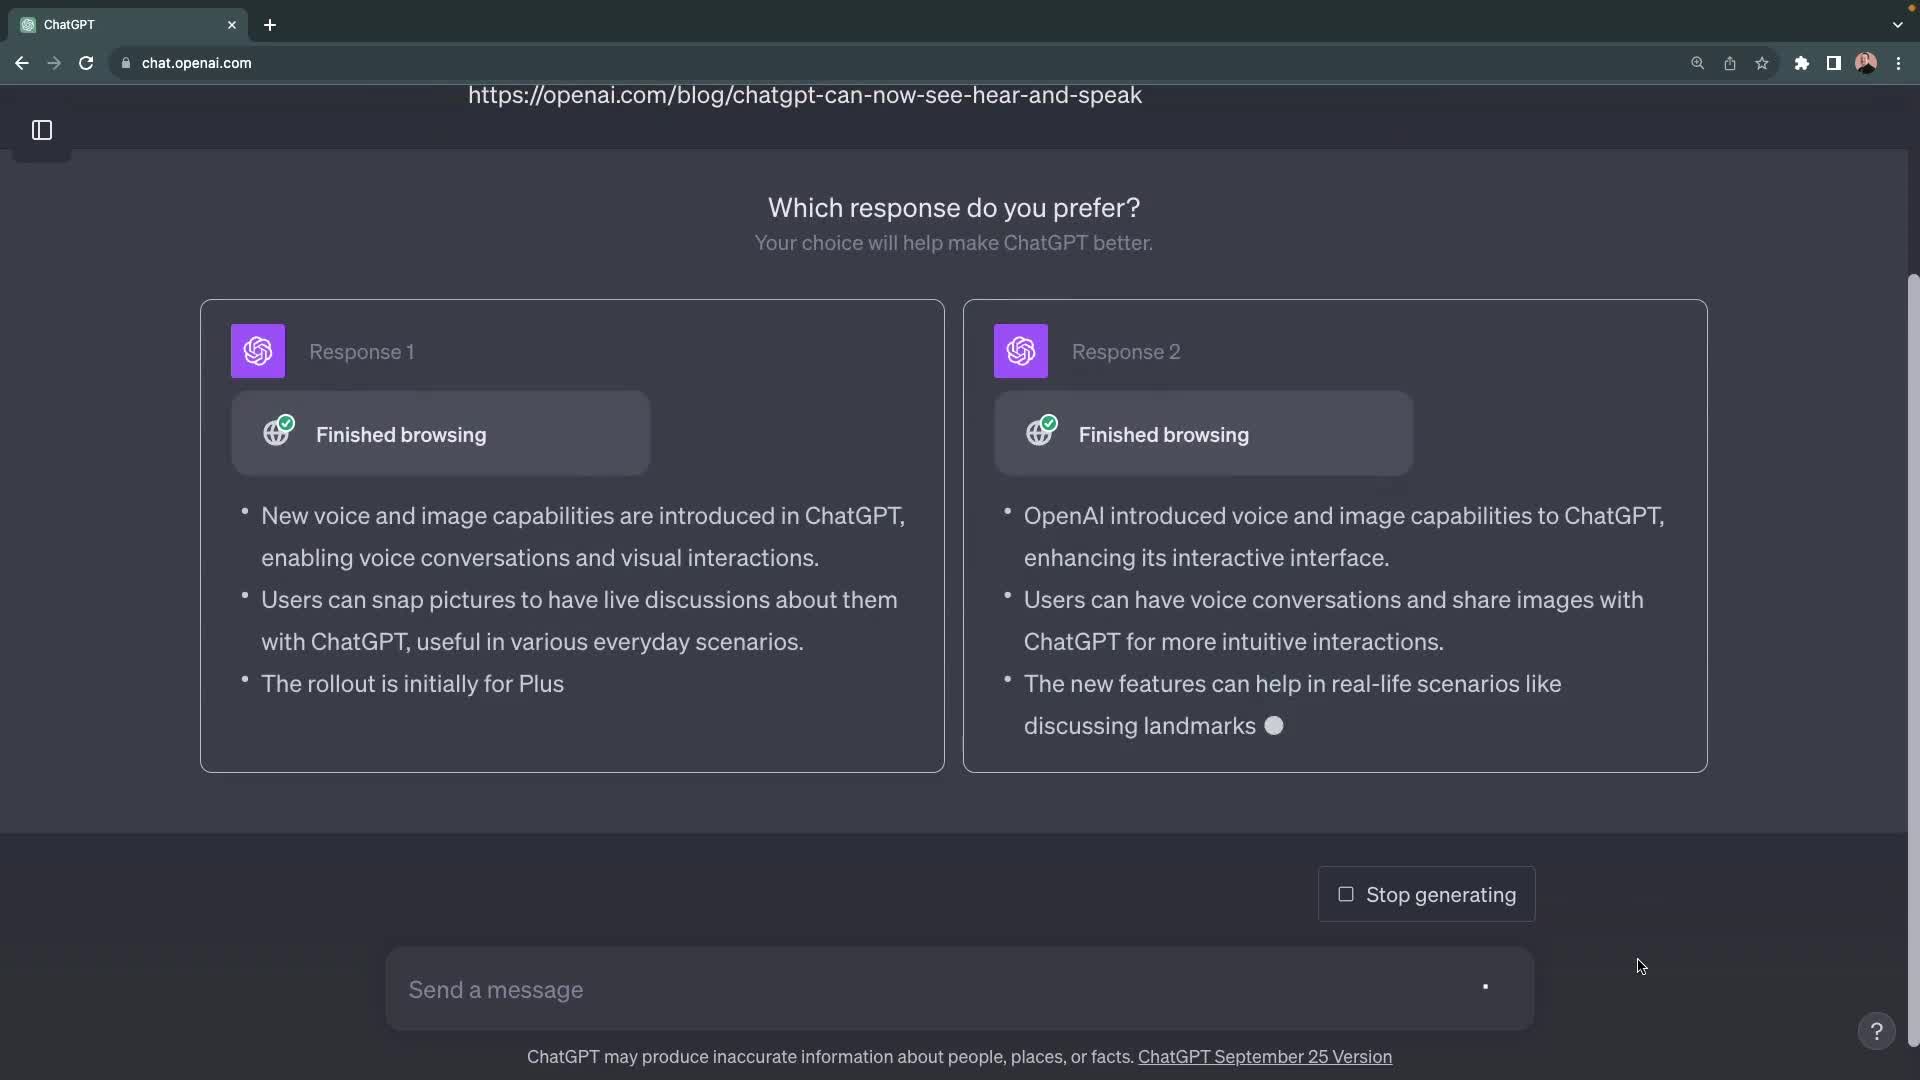Click the globe icon in Response 1 browsing
This screenshot has width=1920, height=1080.
click(277, 433)
